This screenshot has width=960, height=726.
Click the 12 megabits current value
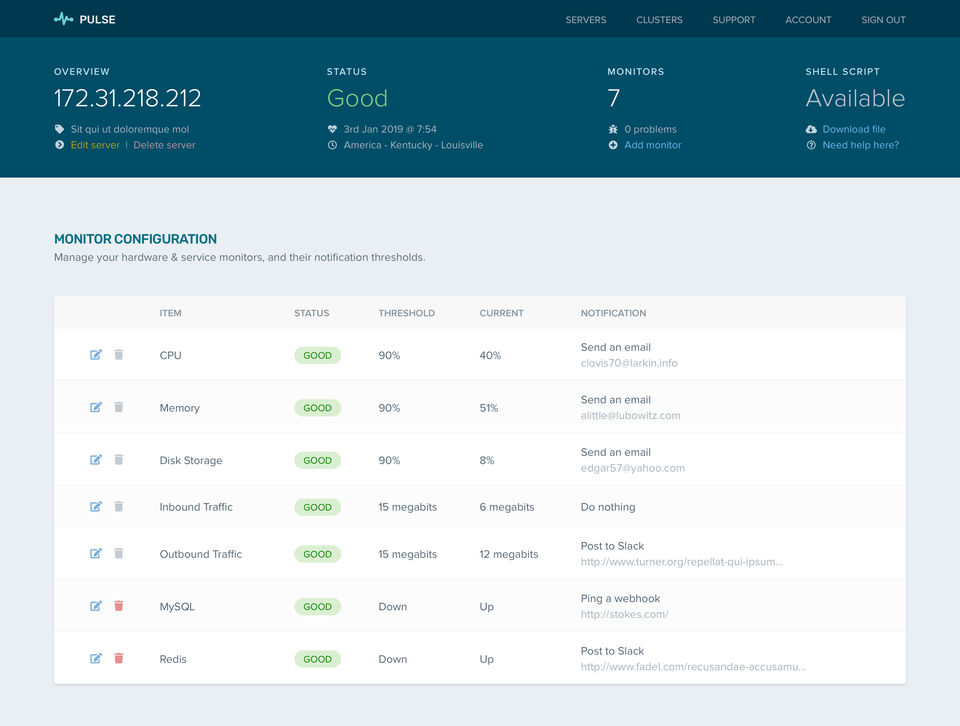tap(509, 554)
